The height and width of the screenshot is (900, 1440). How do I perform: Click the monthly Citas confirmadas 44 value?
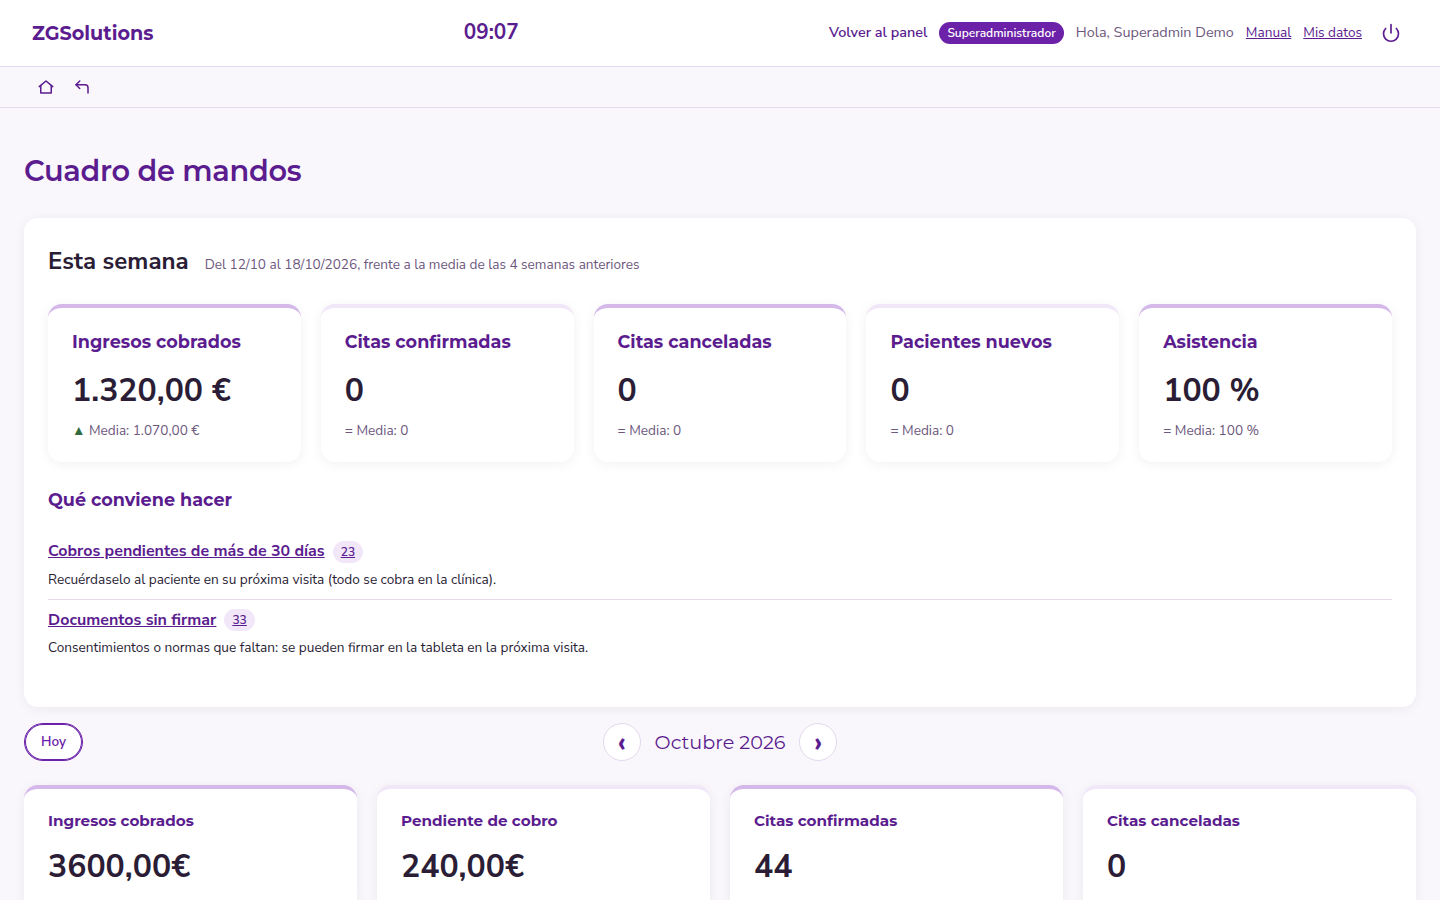[773, 866]
